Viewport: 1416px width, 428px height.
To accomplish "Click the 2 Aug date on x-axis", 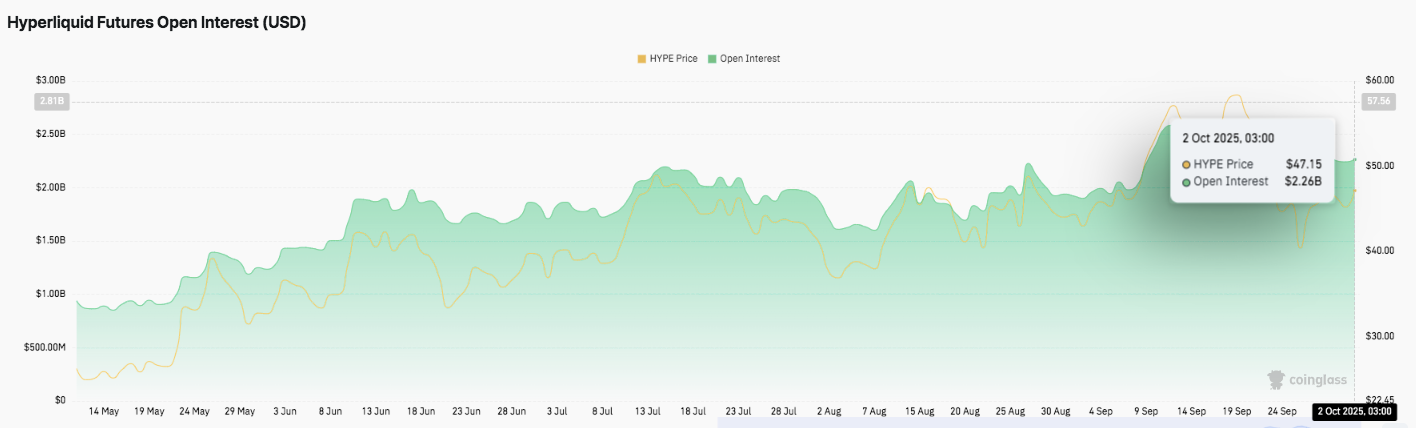I will (829, 411).
